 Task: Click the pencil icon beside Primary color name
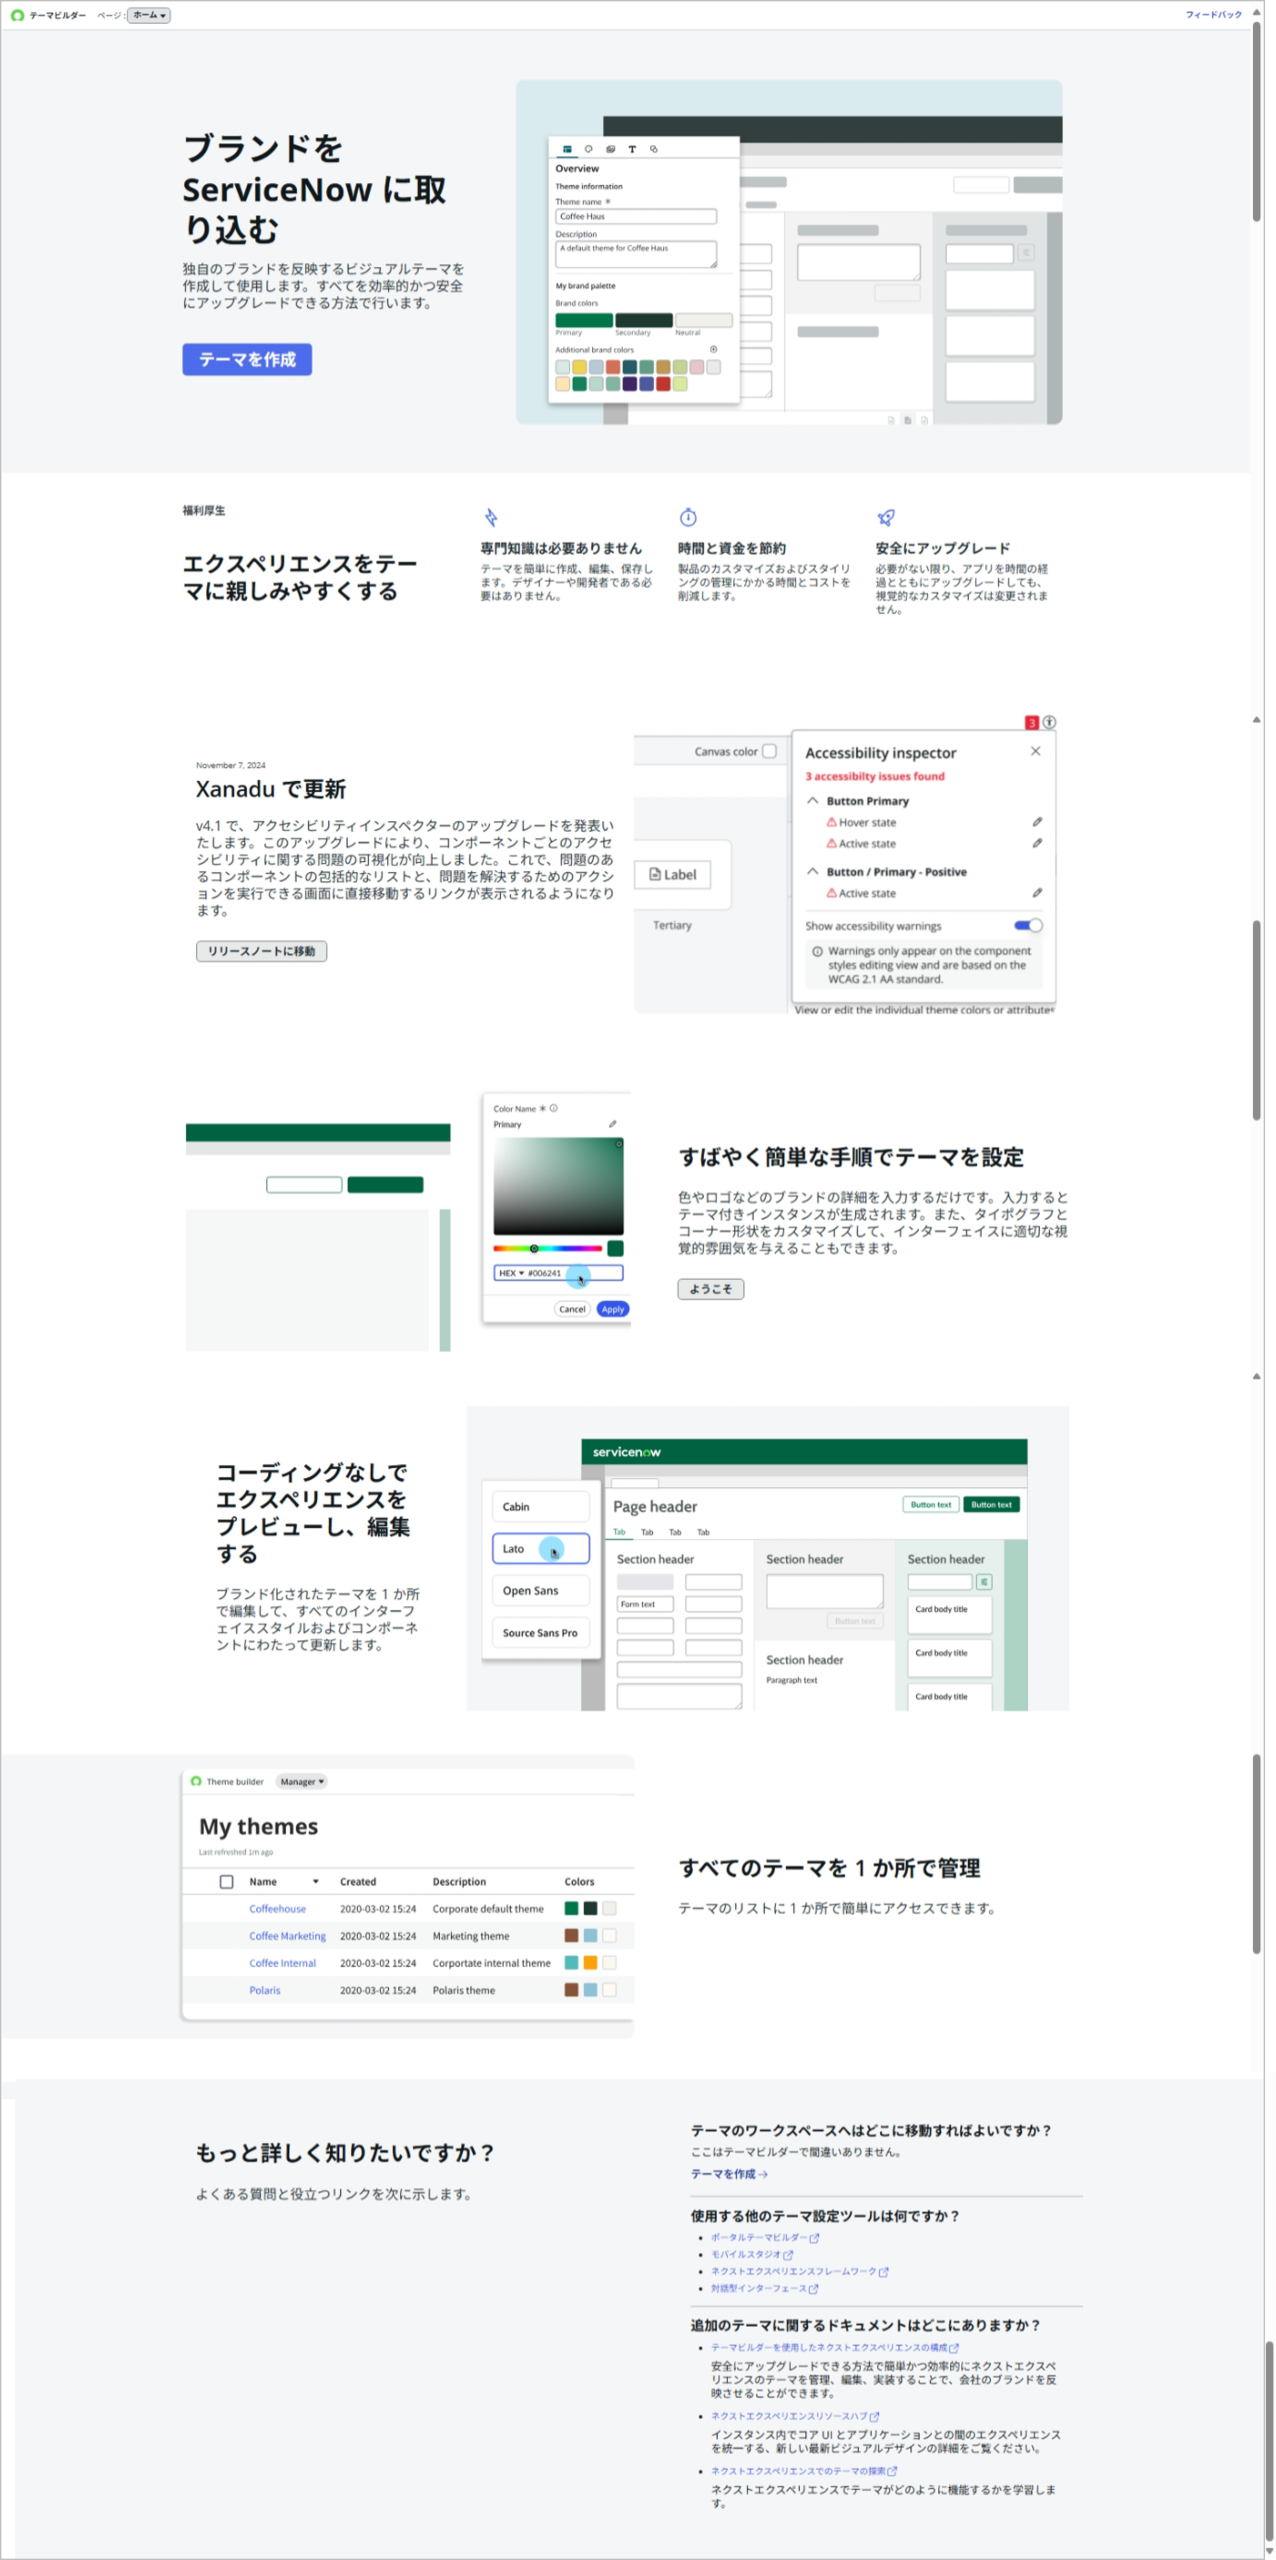tap(613, 1124)
